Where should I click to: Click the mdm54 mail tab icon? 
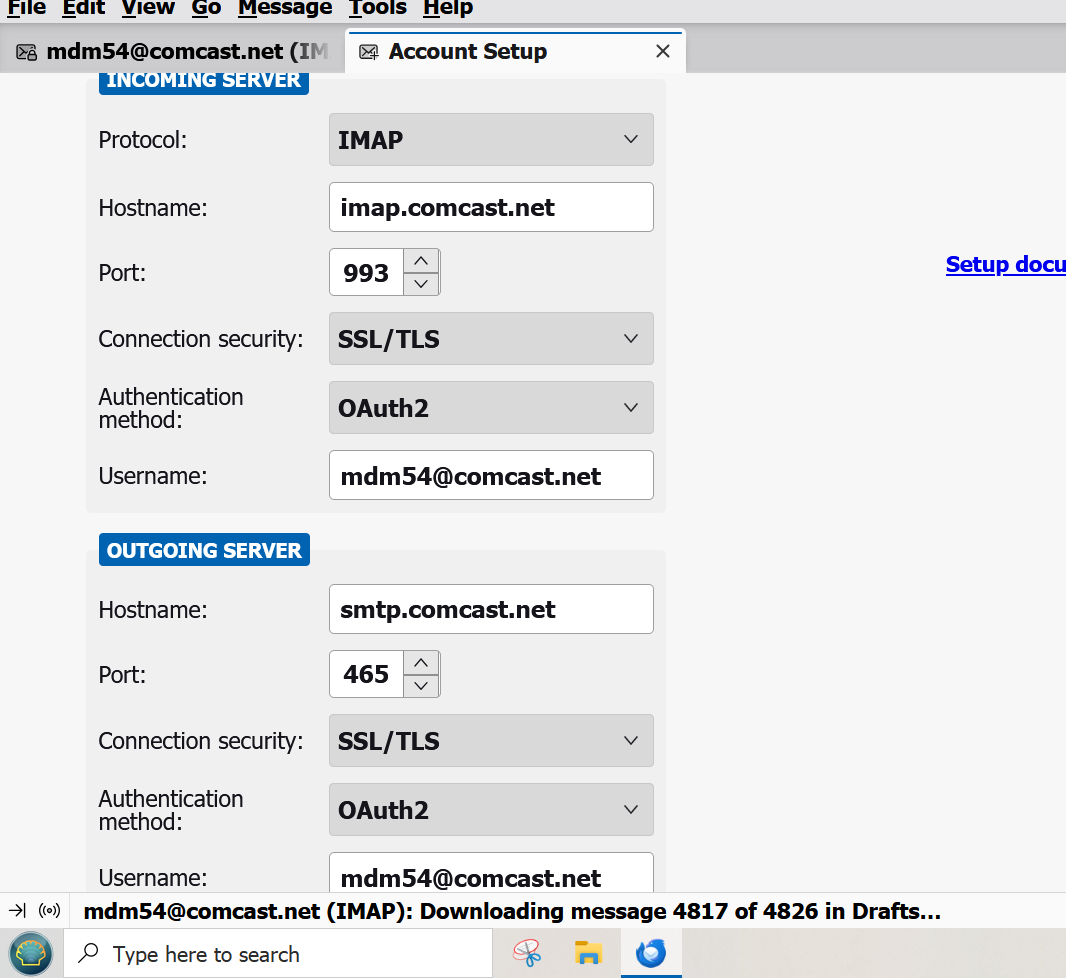[27, 52]
